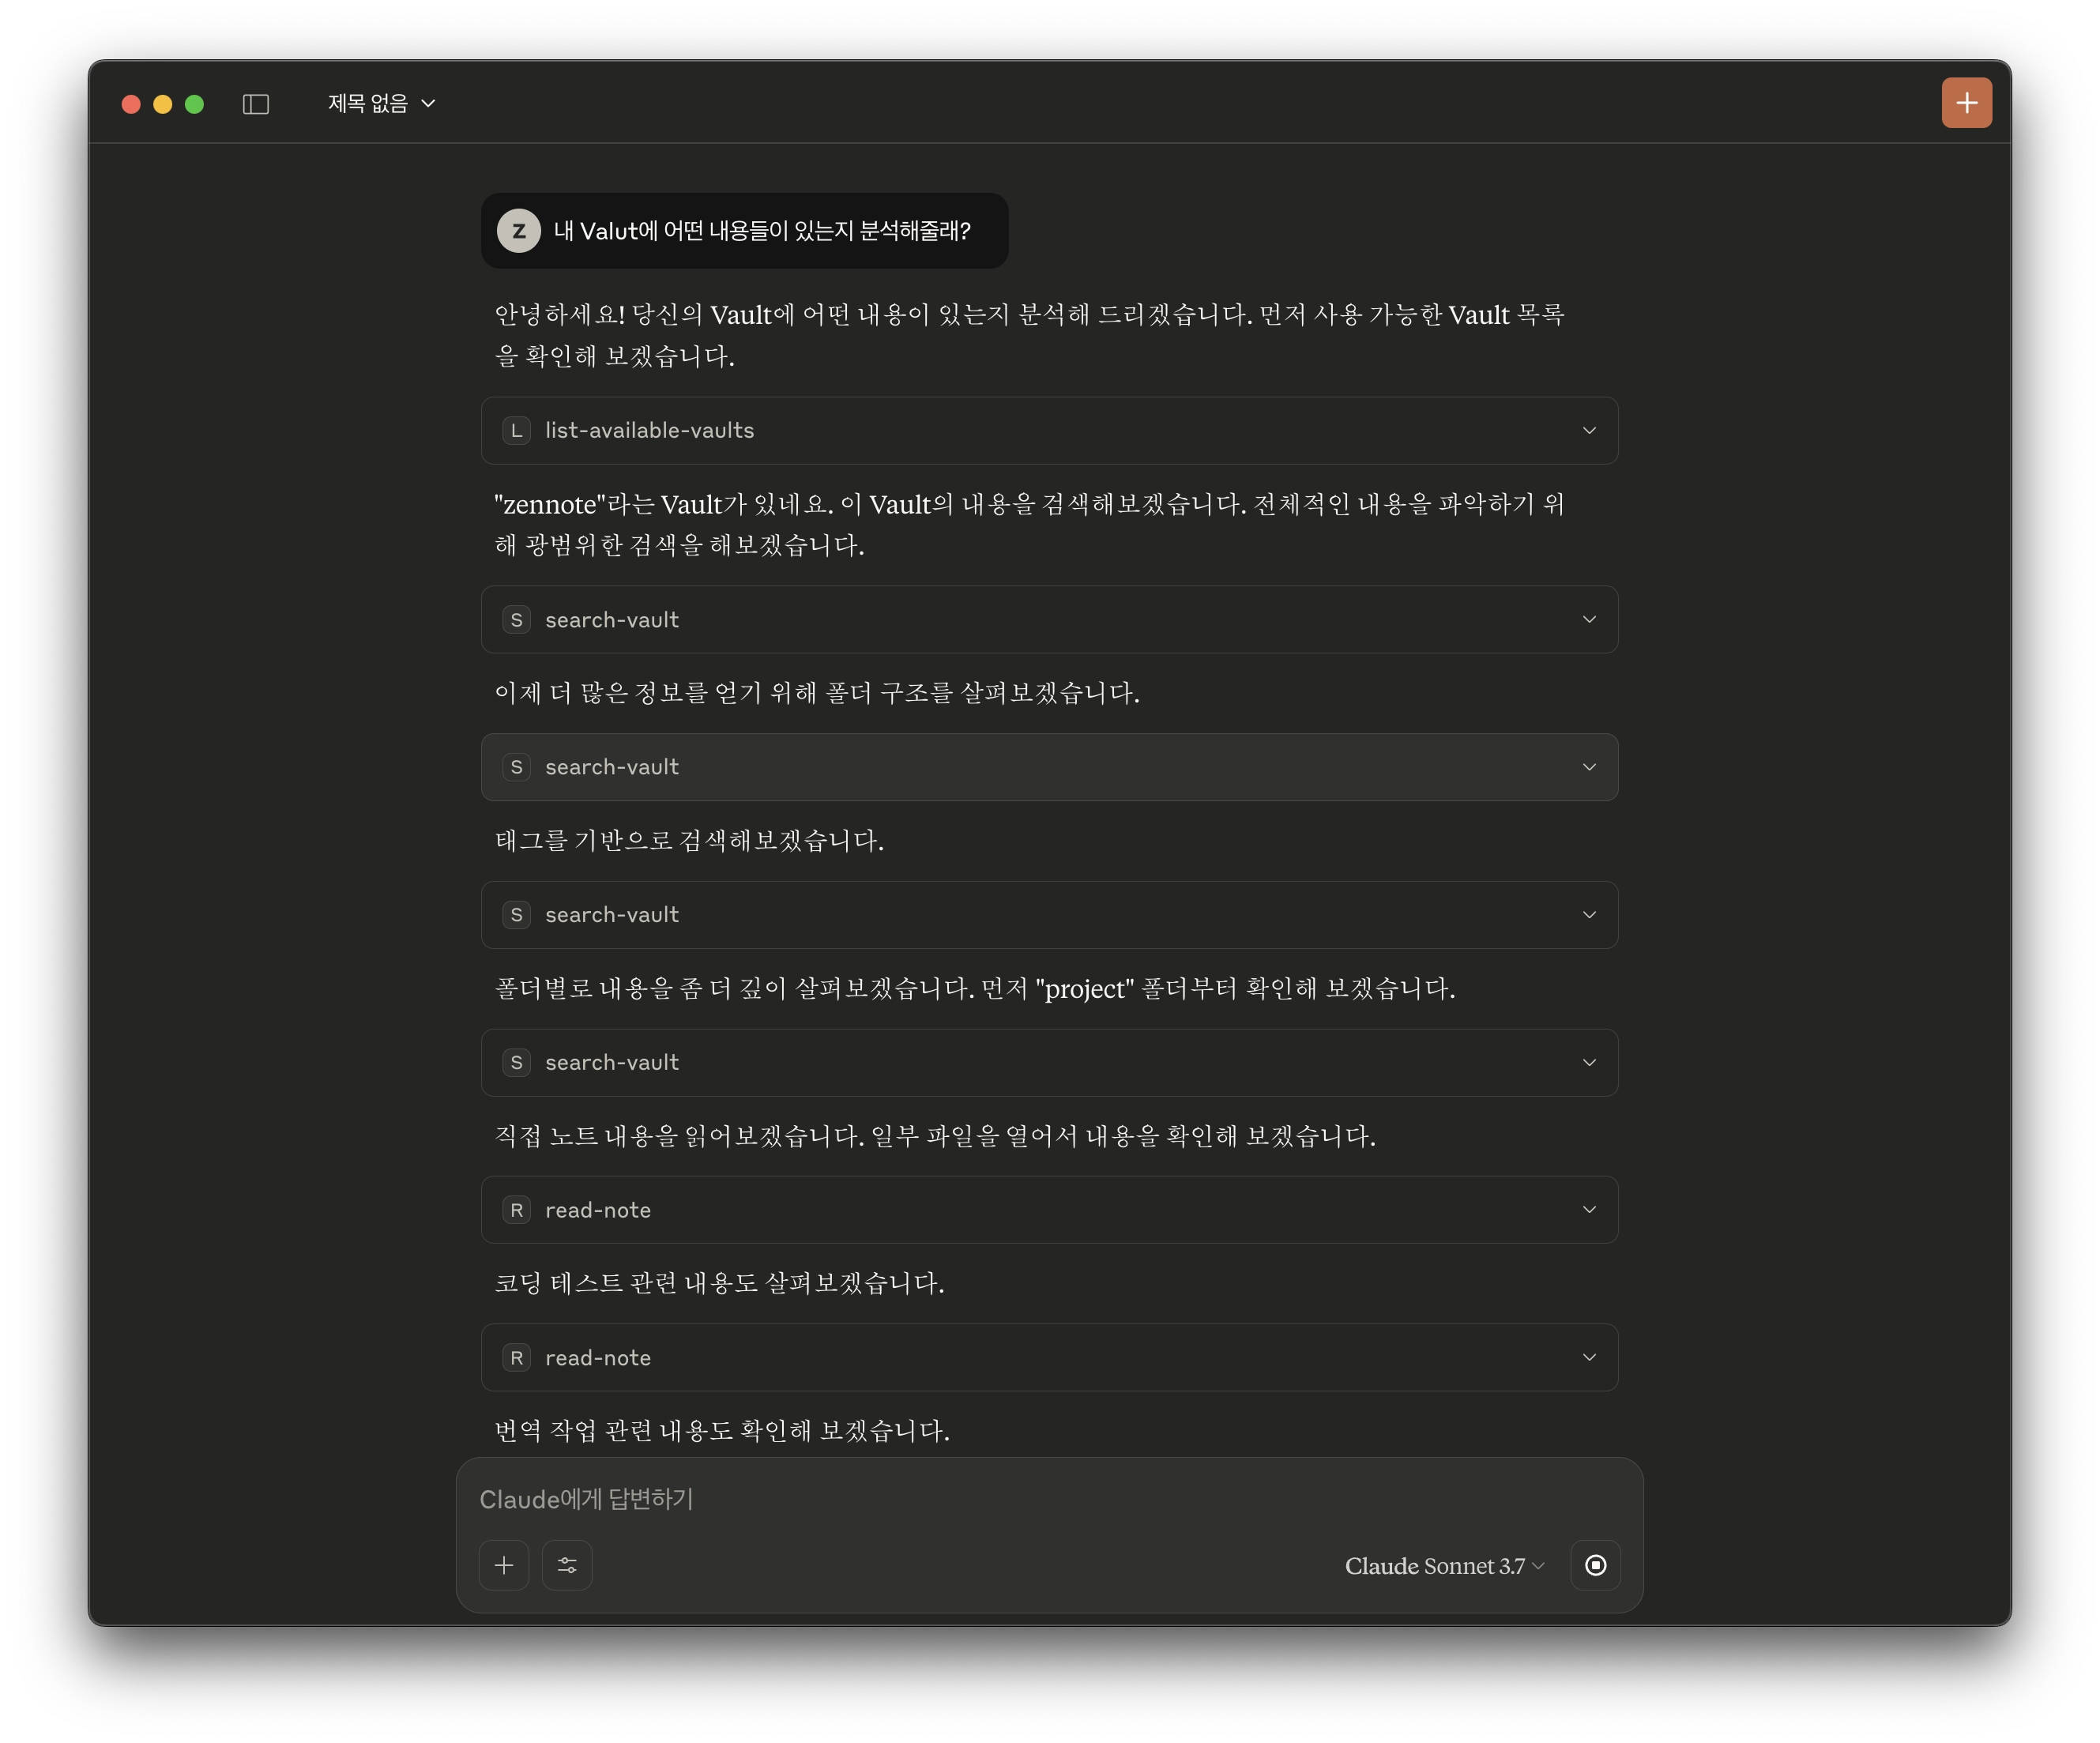Expand the first read-note tool block

pyautogui.click(x=1049, y=1210)
